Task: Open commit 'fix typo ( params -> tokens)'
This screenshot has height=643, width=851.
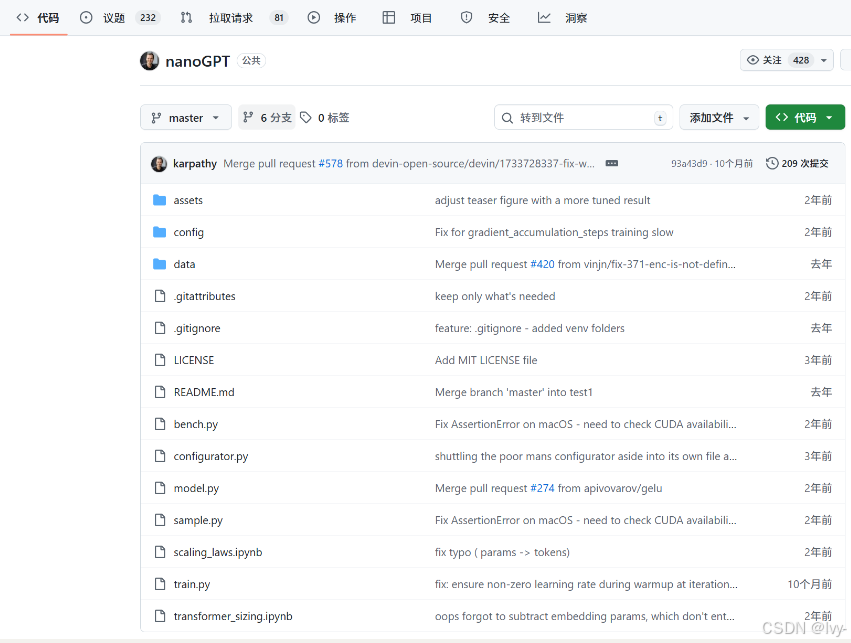Action: click(x=502, y=552)
